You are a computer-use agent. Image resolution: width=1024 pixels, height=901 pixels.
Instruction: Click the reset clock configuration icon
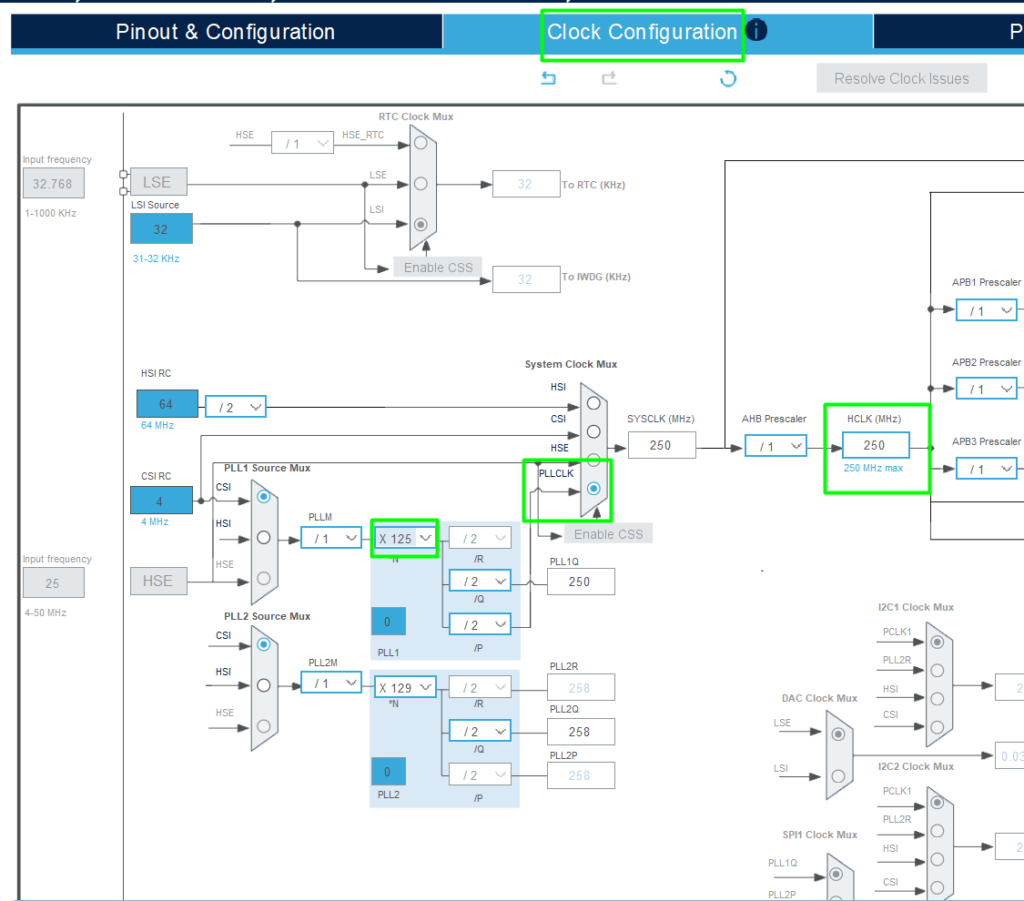(728, 79)
